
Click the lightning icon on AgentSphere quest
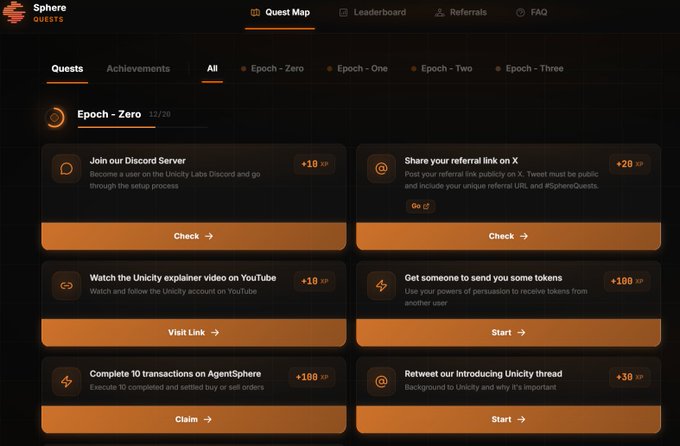(66, 382)
